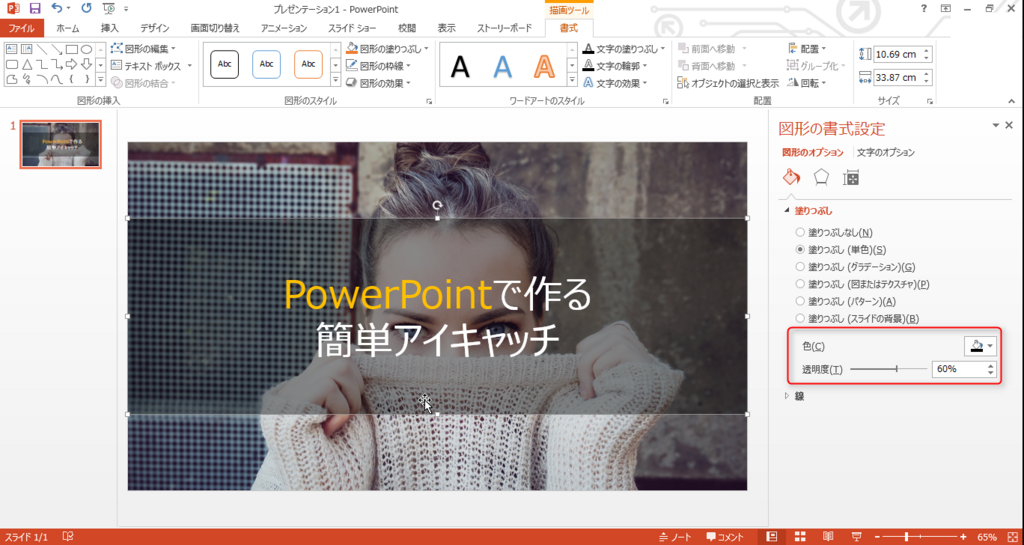Switch to Normal view in status bar

coord(771,537)
